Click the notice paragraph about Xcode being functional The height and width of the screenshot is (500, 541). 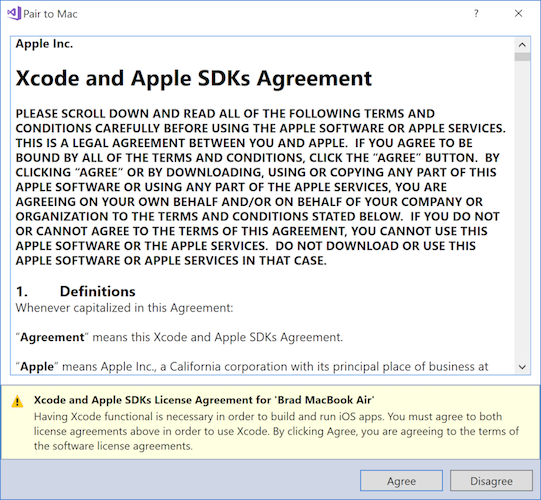coord(276,431)
